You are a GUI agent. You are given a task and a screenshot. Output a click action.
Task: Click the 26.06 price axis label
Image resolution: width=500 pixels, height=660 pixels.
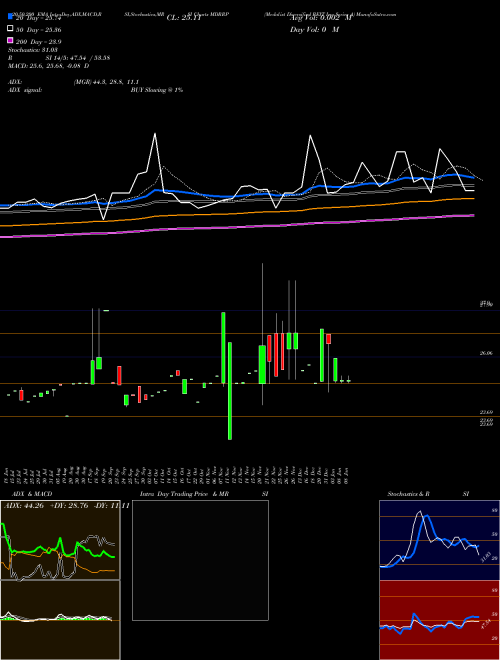point(486,354)
